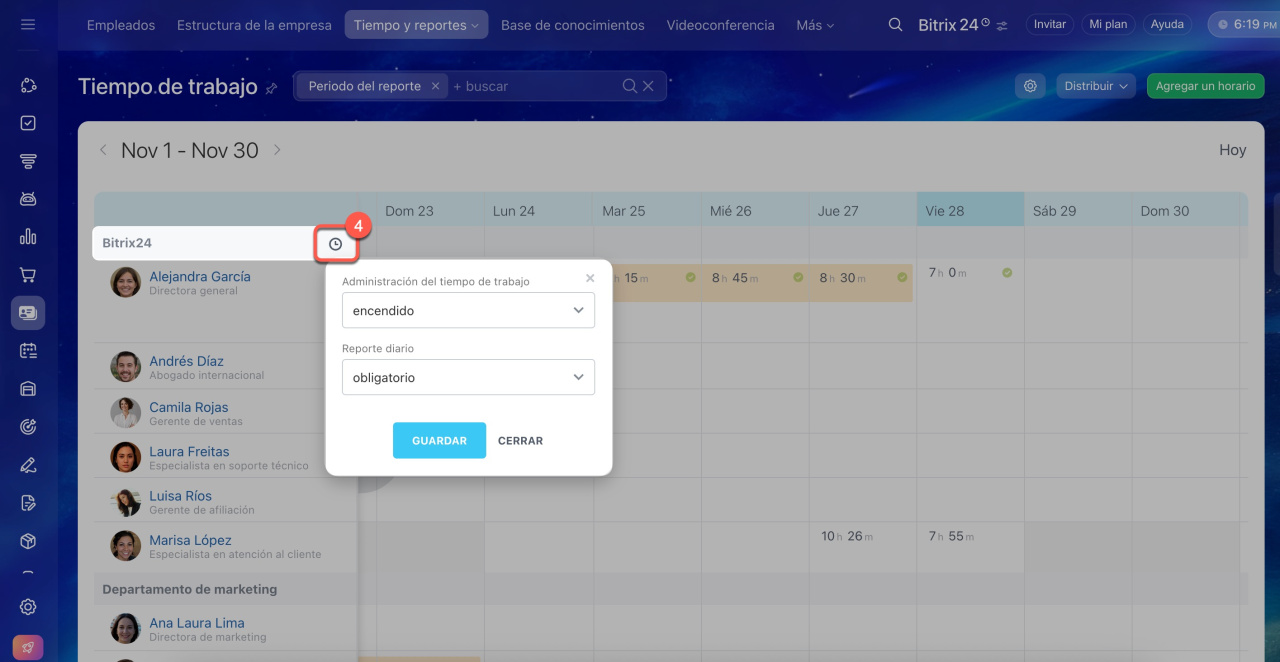Open the hamburger menu in the sidebar

[x=28, y=24]
